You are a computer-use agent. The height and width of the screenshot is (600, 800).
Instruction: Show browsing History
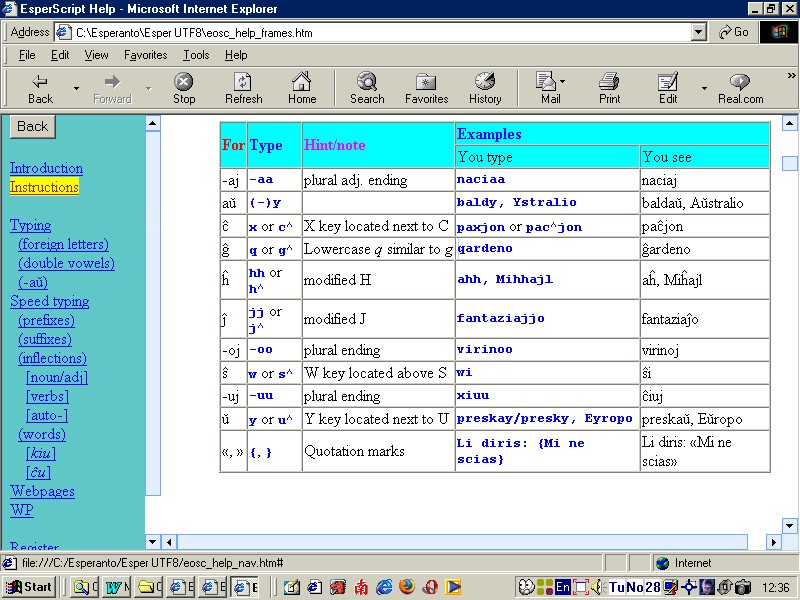coord(485,88)
